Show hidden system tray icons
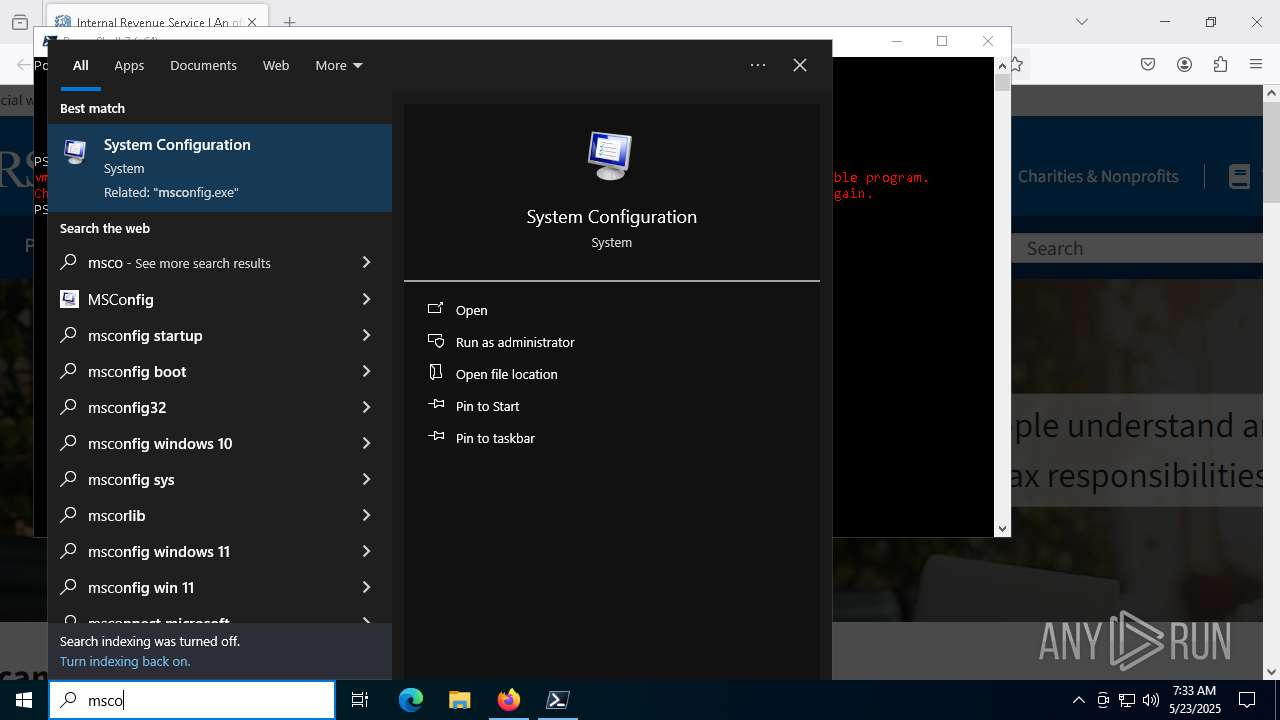This screenshot has height=720, width=1280. [x=1078, y=700]
